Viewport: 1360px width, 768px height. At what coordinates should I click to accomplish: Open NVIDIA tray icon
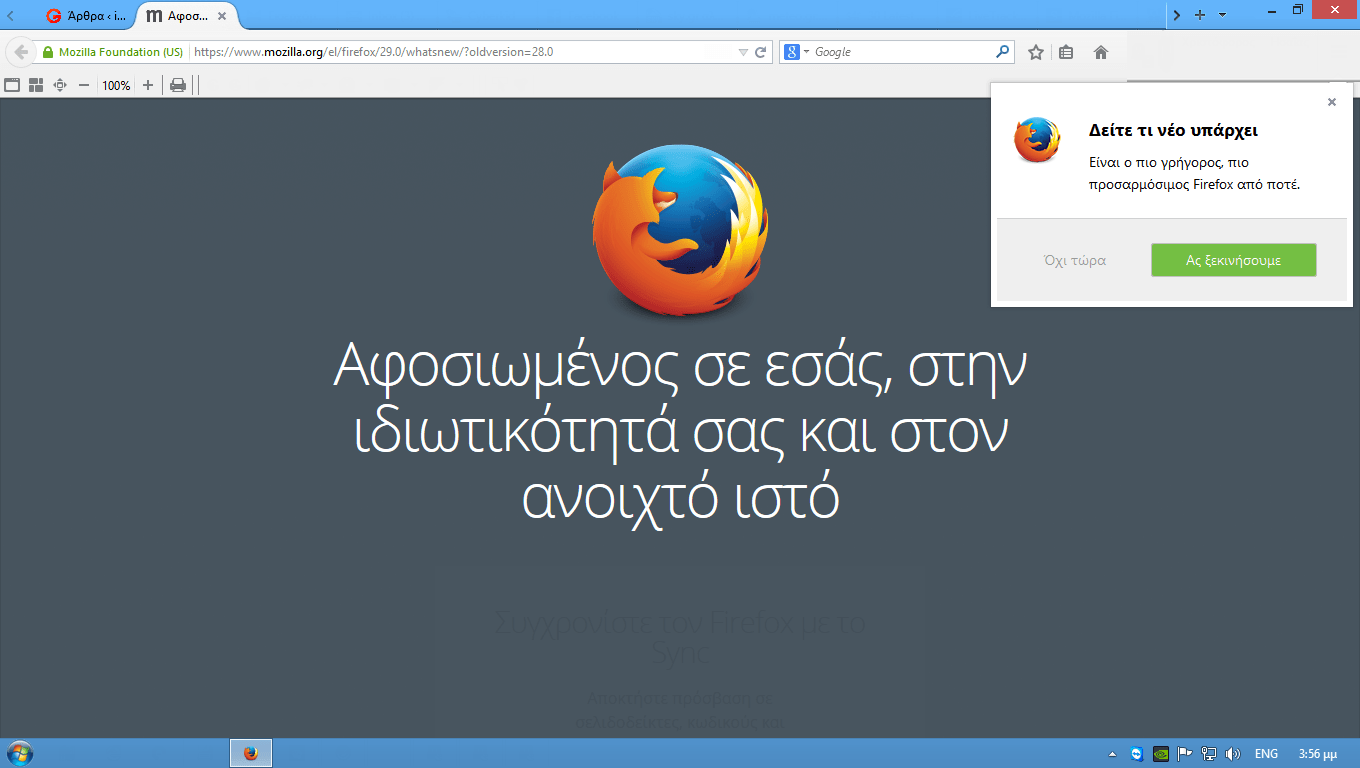pyautogui.click(x=1161, y=754)
